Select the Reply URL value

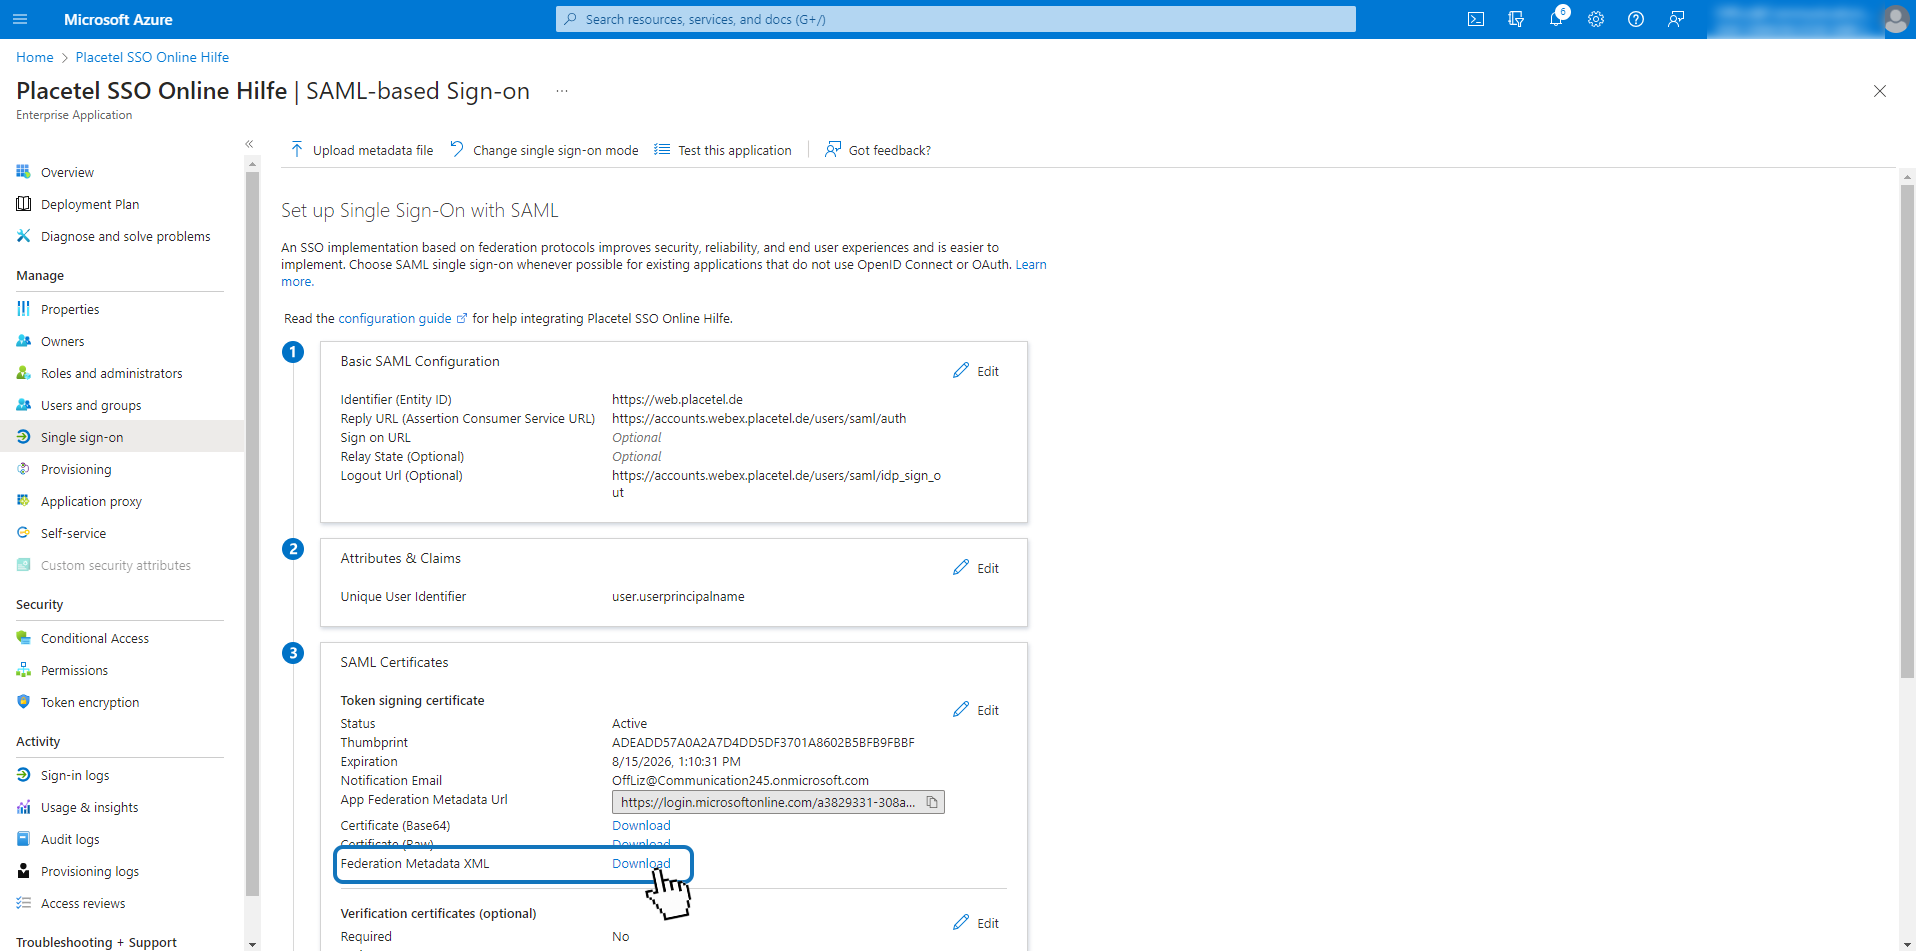pos(759,418)
